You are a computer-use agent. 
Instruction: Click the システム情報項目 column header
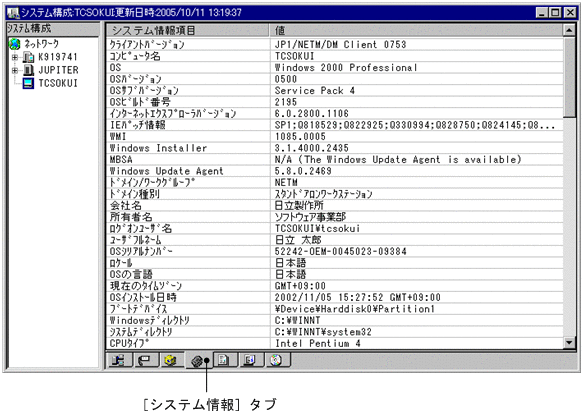click(187, 30)
